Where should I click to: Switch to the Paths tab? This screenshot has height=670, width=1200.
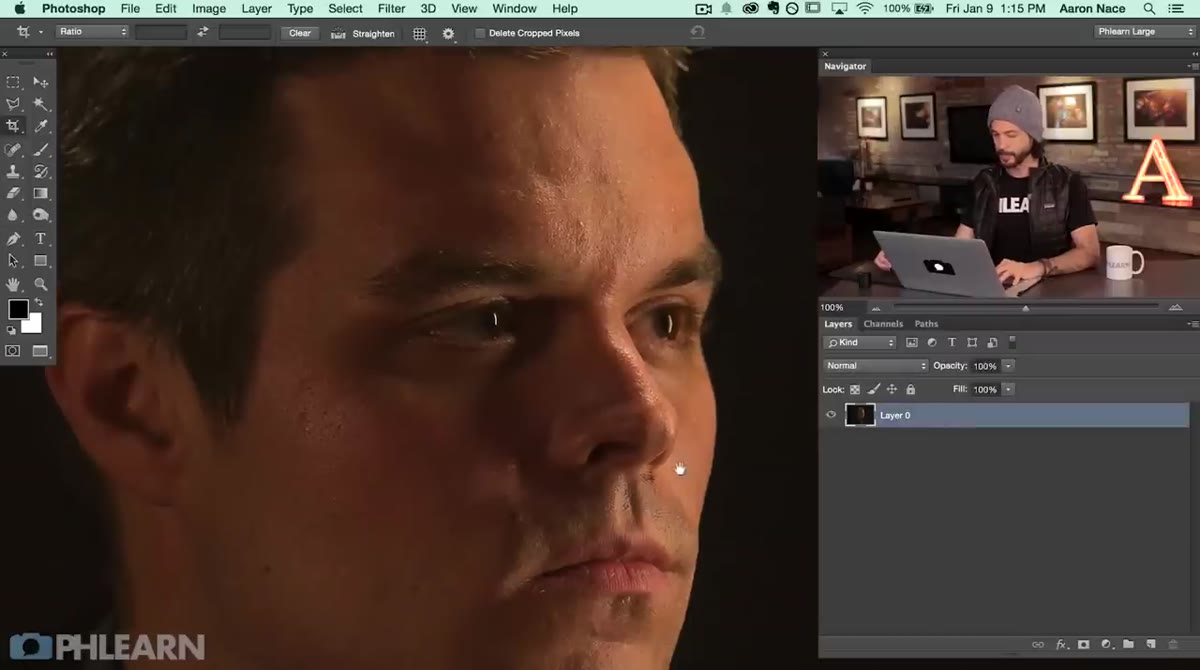coord(927,324)
